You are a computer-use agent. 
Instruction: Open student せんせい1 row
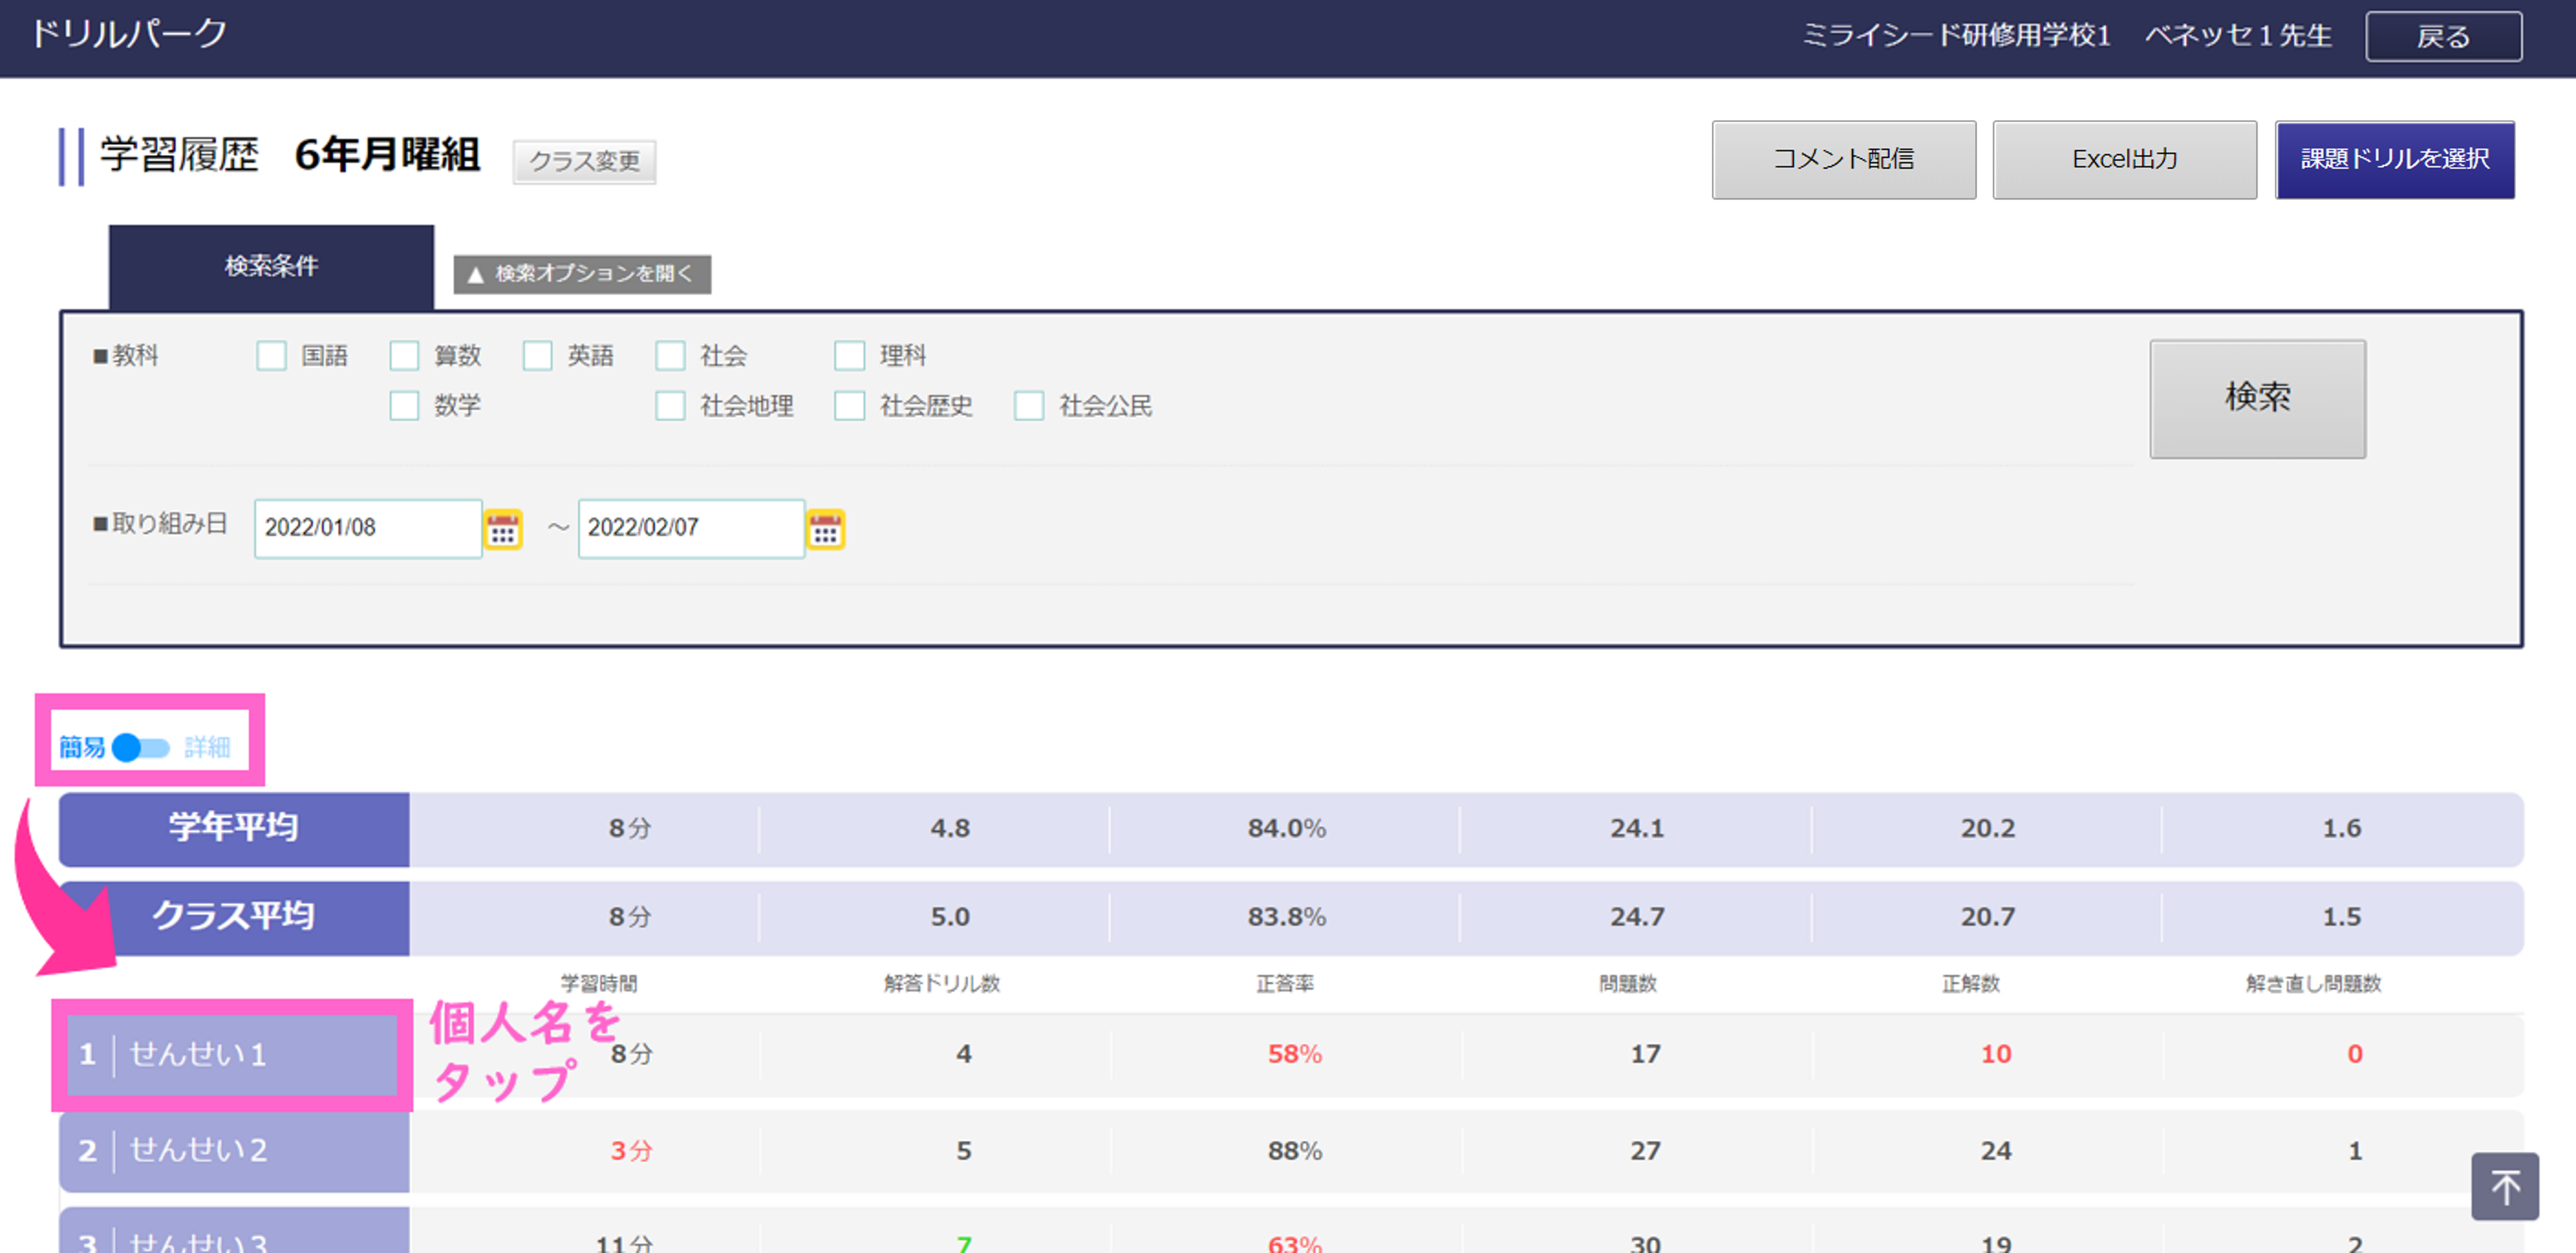(233, 1054)
